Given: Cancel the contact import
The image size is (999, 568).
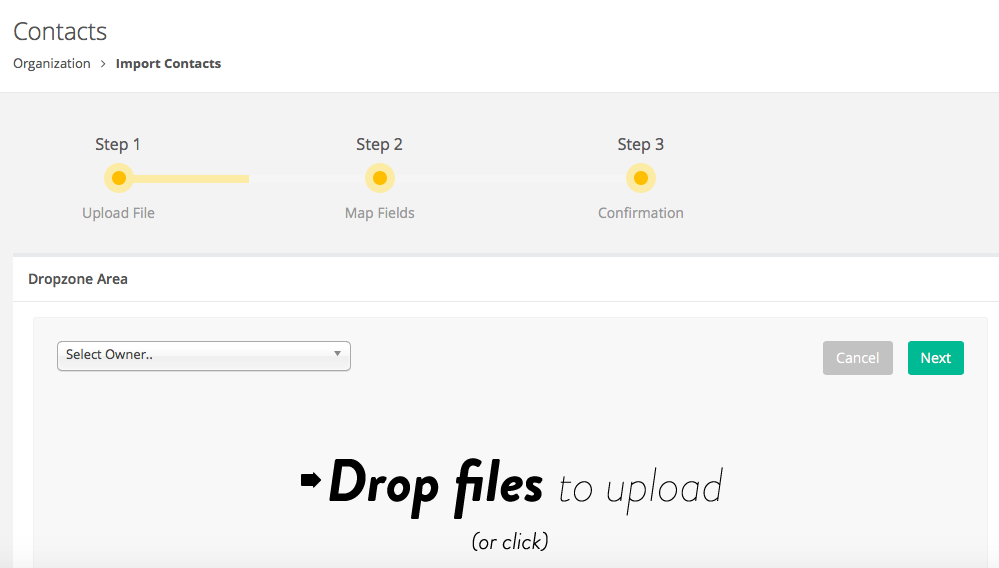Looking at the screenshot, I should [858, 358].
